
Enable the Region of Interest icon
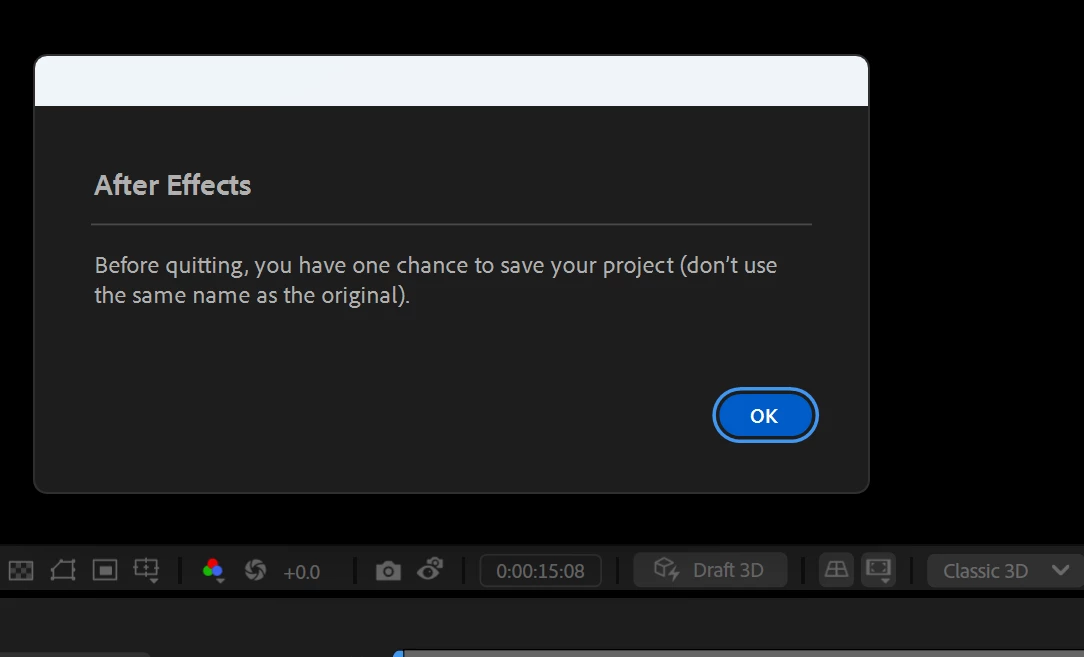tap(105, 571)
